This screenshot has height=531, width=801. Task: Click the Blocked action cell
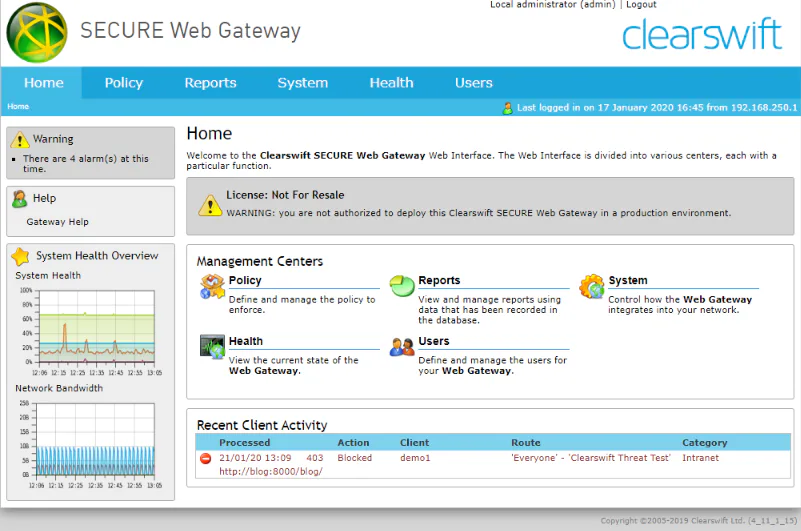(x=355, y=458)
